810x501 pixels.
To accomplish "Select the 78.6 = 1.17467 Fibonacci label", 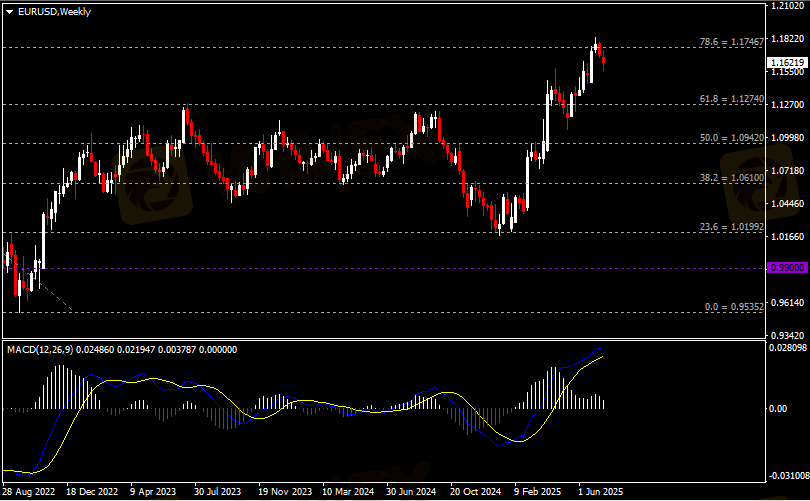I will [731, 42].
